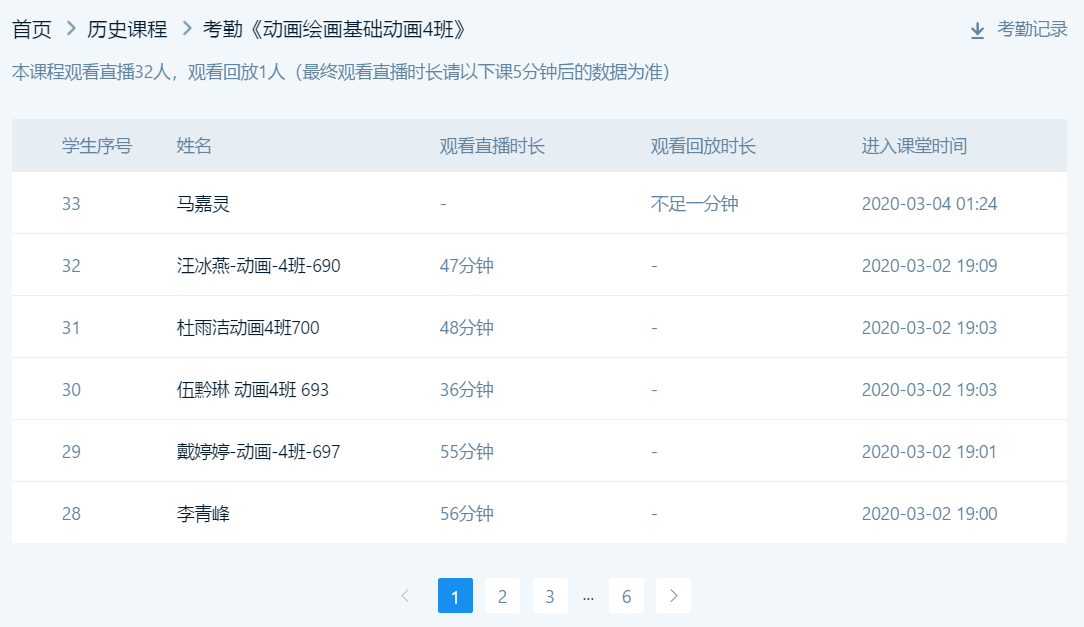Expand the pagination ellipsis for more pages
Screen dimensions: 1084x627
(x=588, y=596)
